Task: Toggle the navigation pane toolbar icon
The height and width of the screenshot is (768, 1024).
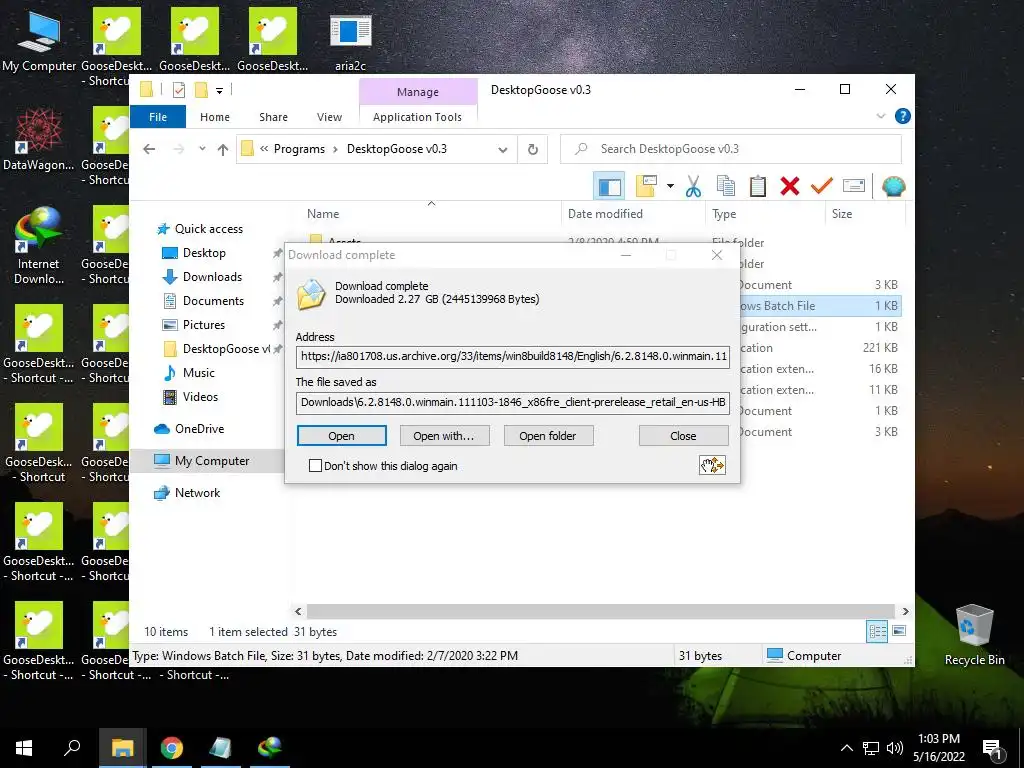Action: (609, 187)
